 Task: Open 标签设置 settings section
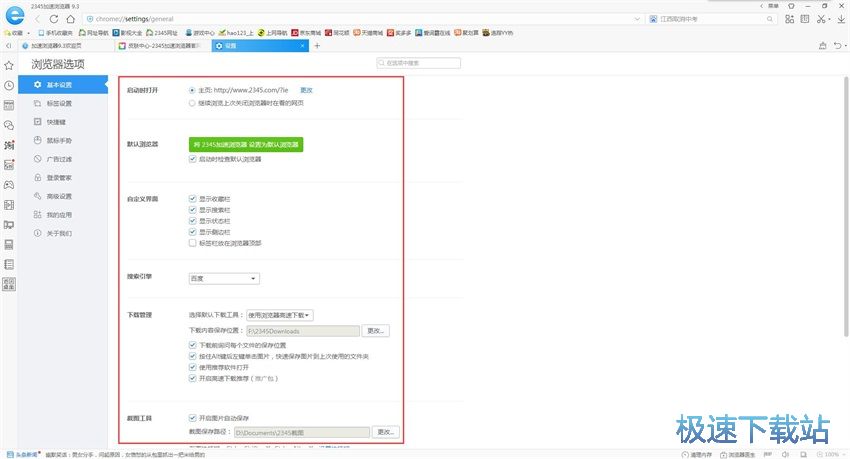(63, 104)
